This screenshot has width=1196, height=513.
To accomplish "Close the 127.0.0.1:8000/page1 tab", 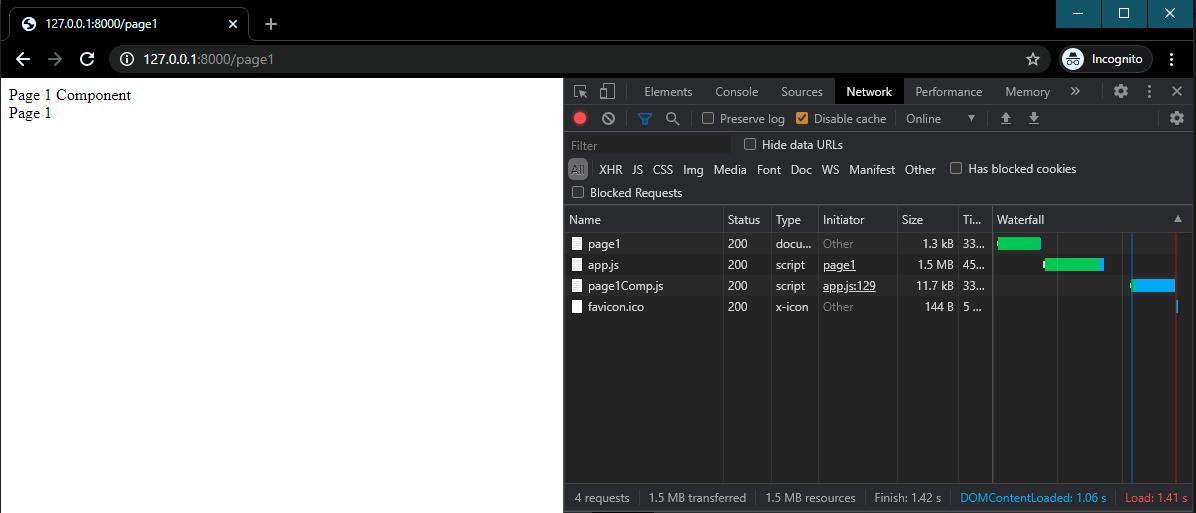I will click(233, 24).
